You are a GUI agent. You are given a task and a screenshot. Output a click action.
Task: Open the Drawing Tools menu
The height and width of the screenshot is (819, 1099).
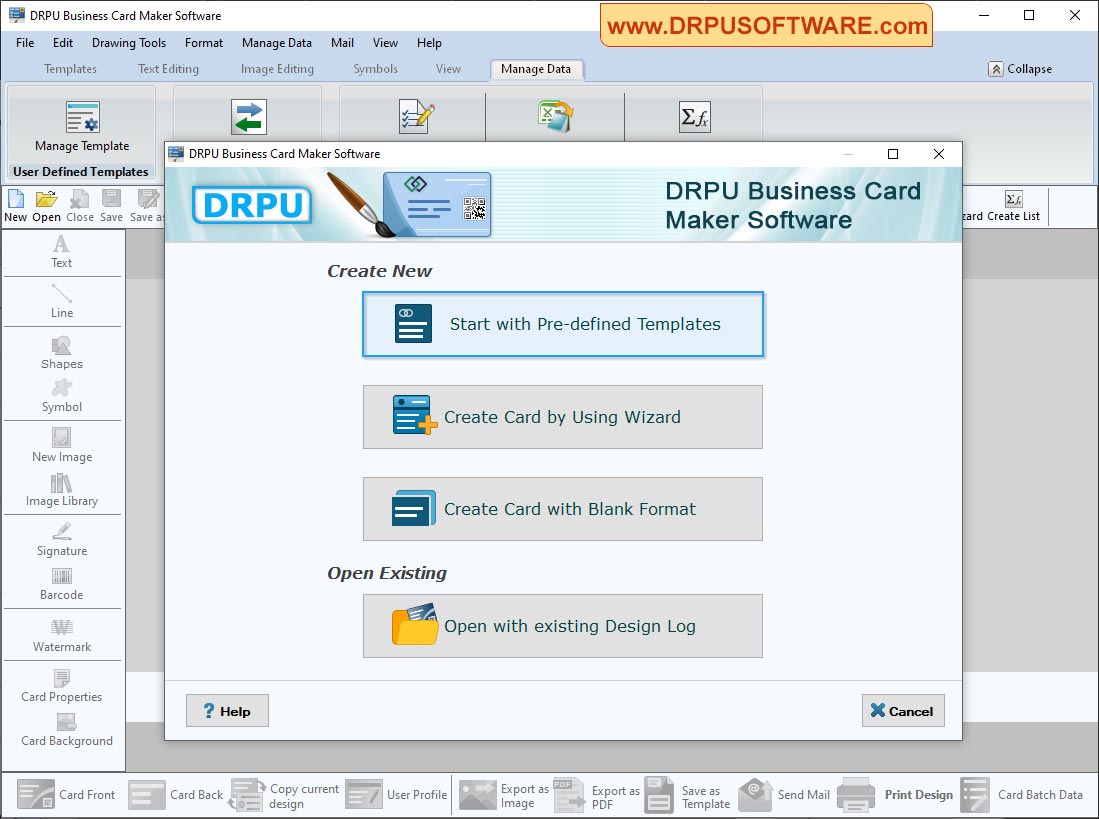coord(128,43)
